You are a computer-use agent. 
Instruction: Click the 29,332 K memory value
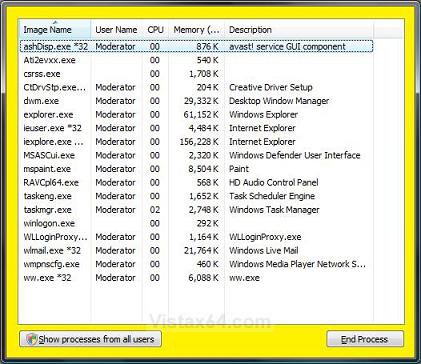[x=201, y=101]
